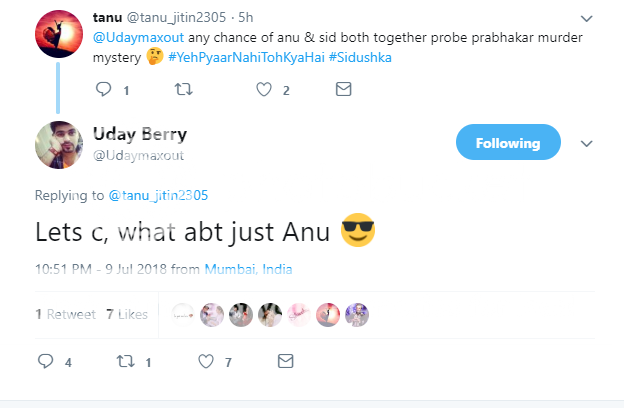Open the @tanu_jitin2305 replying-to link
This screenshot has height=408, width=624.
pyautogui.click(x=157, y=195)
